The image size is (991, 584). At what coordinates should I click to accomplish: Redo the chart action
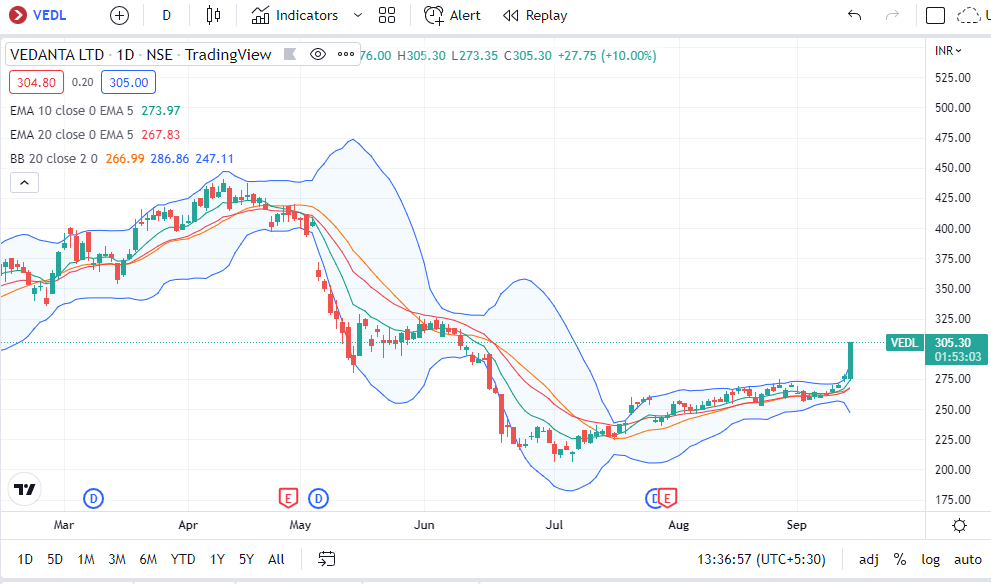click(x=892, y=15)
